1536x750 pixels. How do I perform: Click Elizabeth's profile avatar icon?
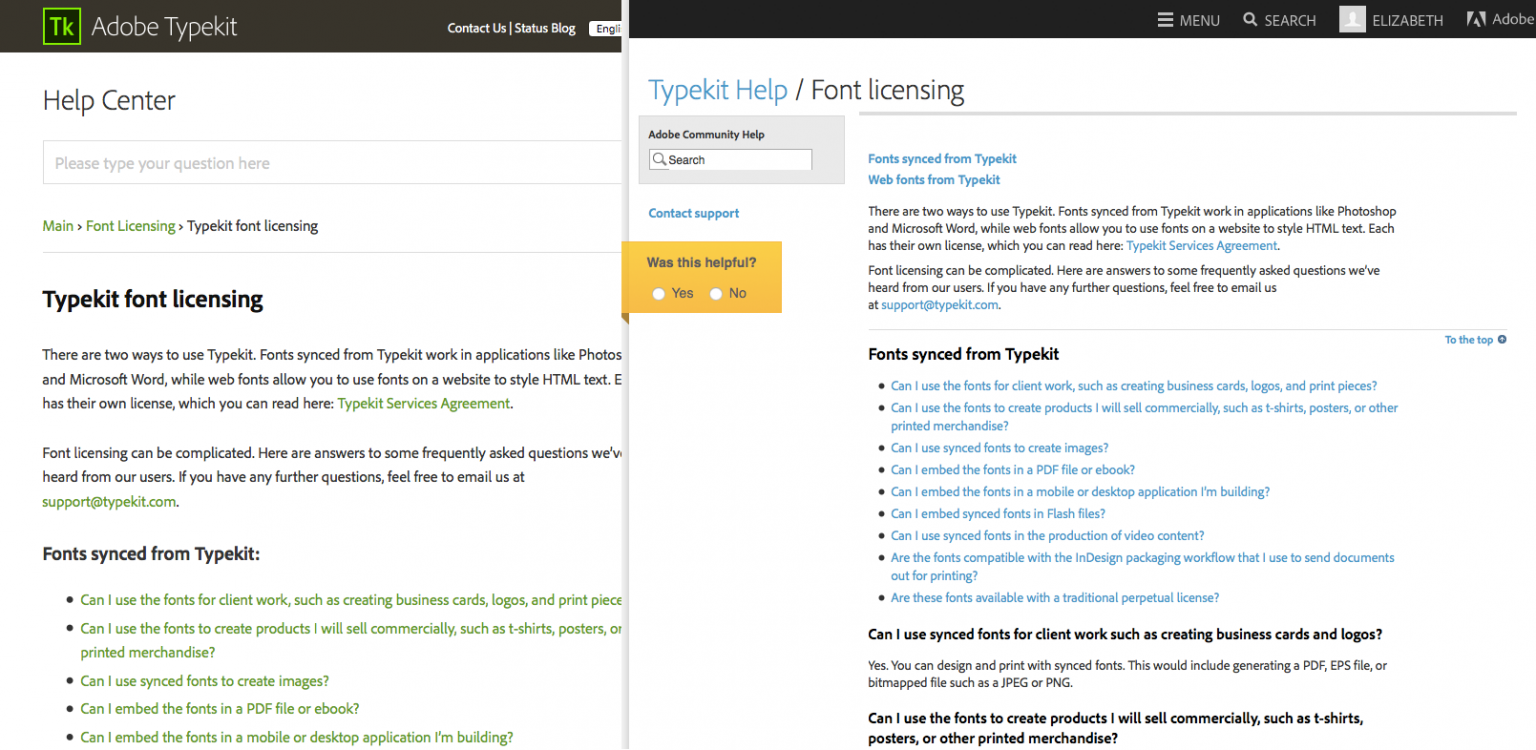[x=1352, y=18]
